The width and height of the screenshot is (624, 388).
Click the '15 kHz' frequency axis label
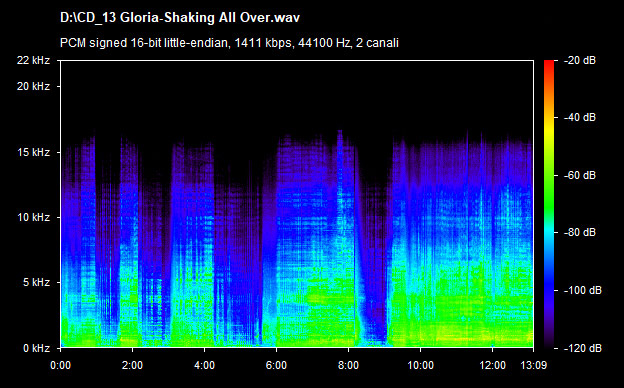click(33, 152)
